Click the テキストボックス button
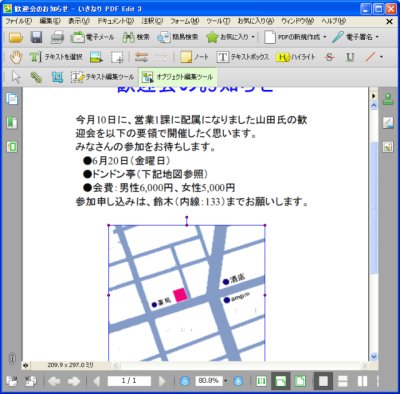 click(x=243, y=57)
